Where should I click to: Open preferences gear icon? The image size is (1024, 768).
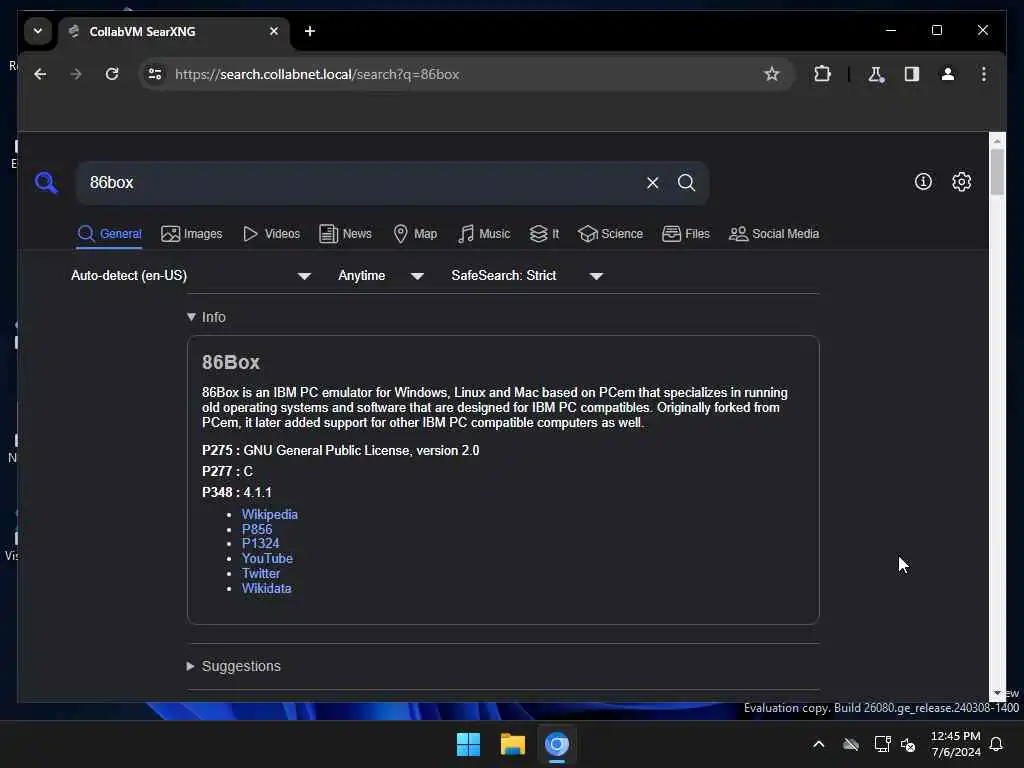961,182
